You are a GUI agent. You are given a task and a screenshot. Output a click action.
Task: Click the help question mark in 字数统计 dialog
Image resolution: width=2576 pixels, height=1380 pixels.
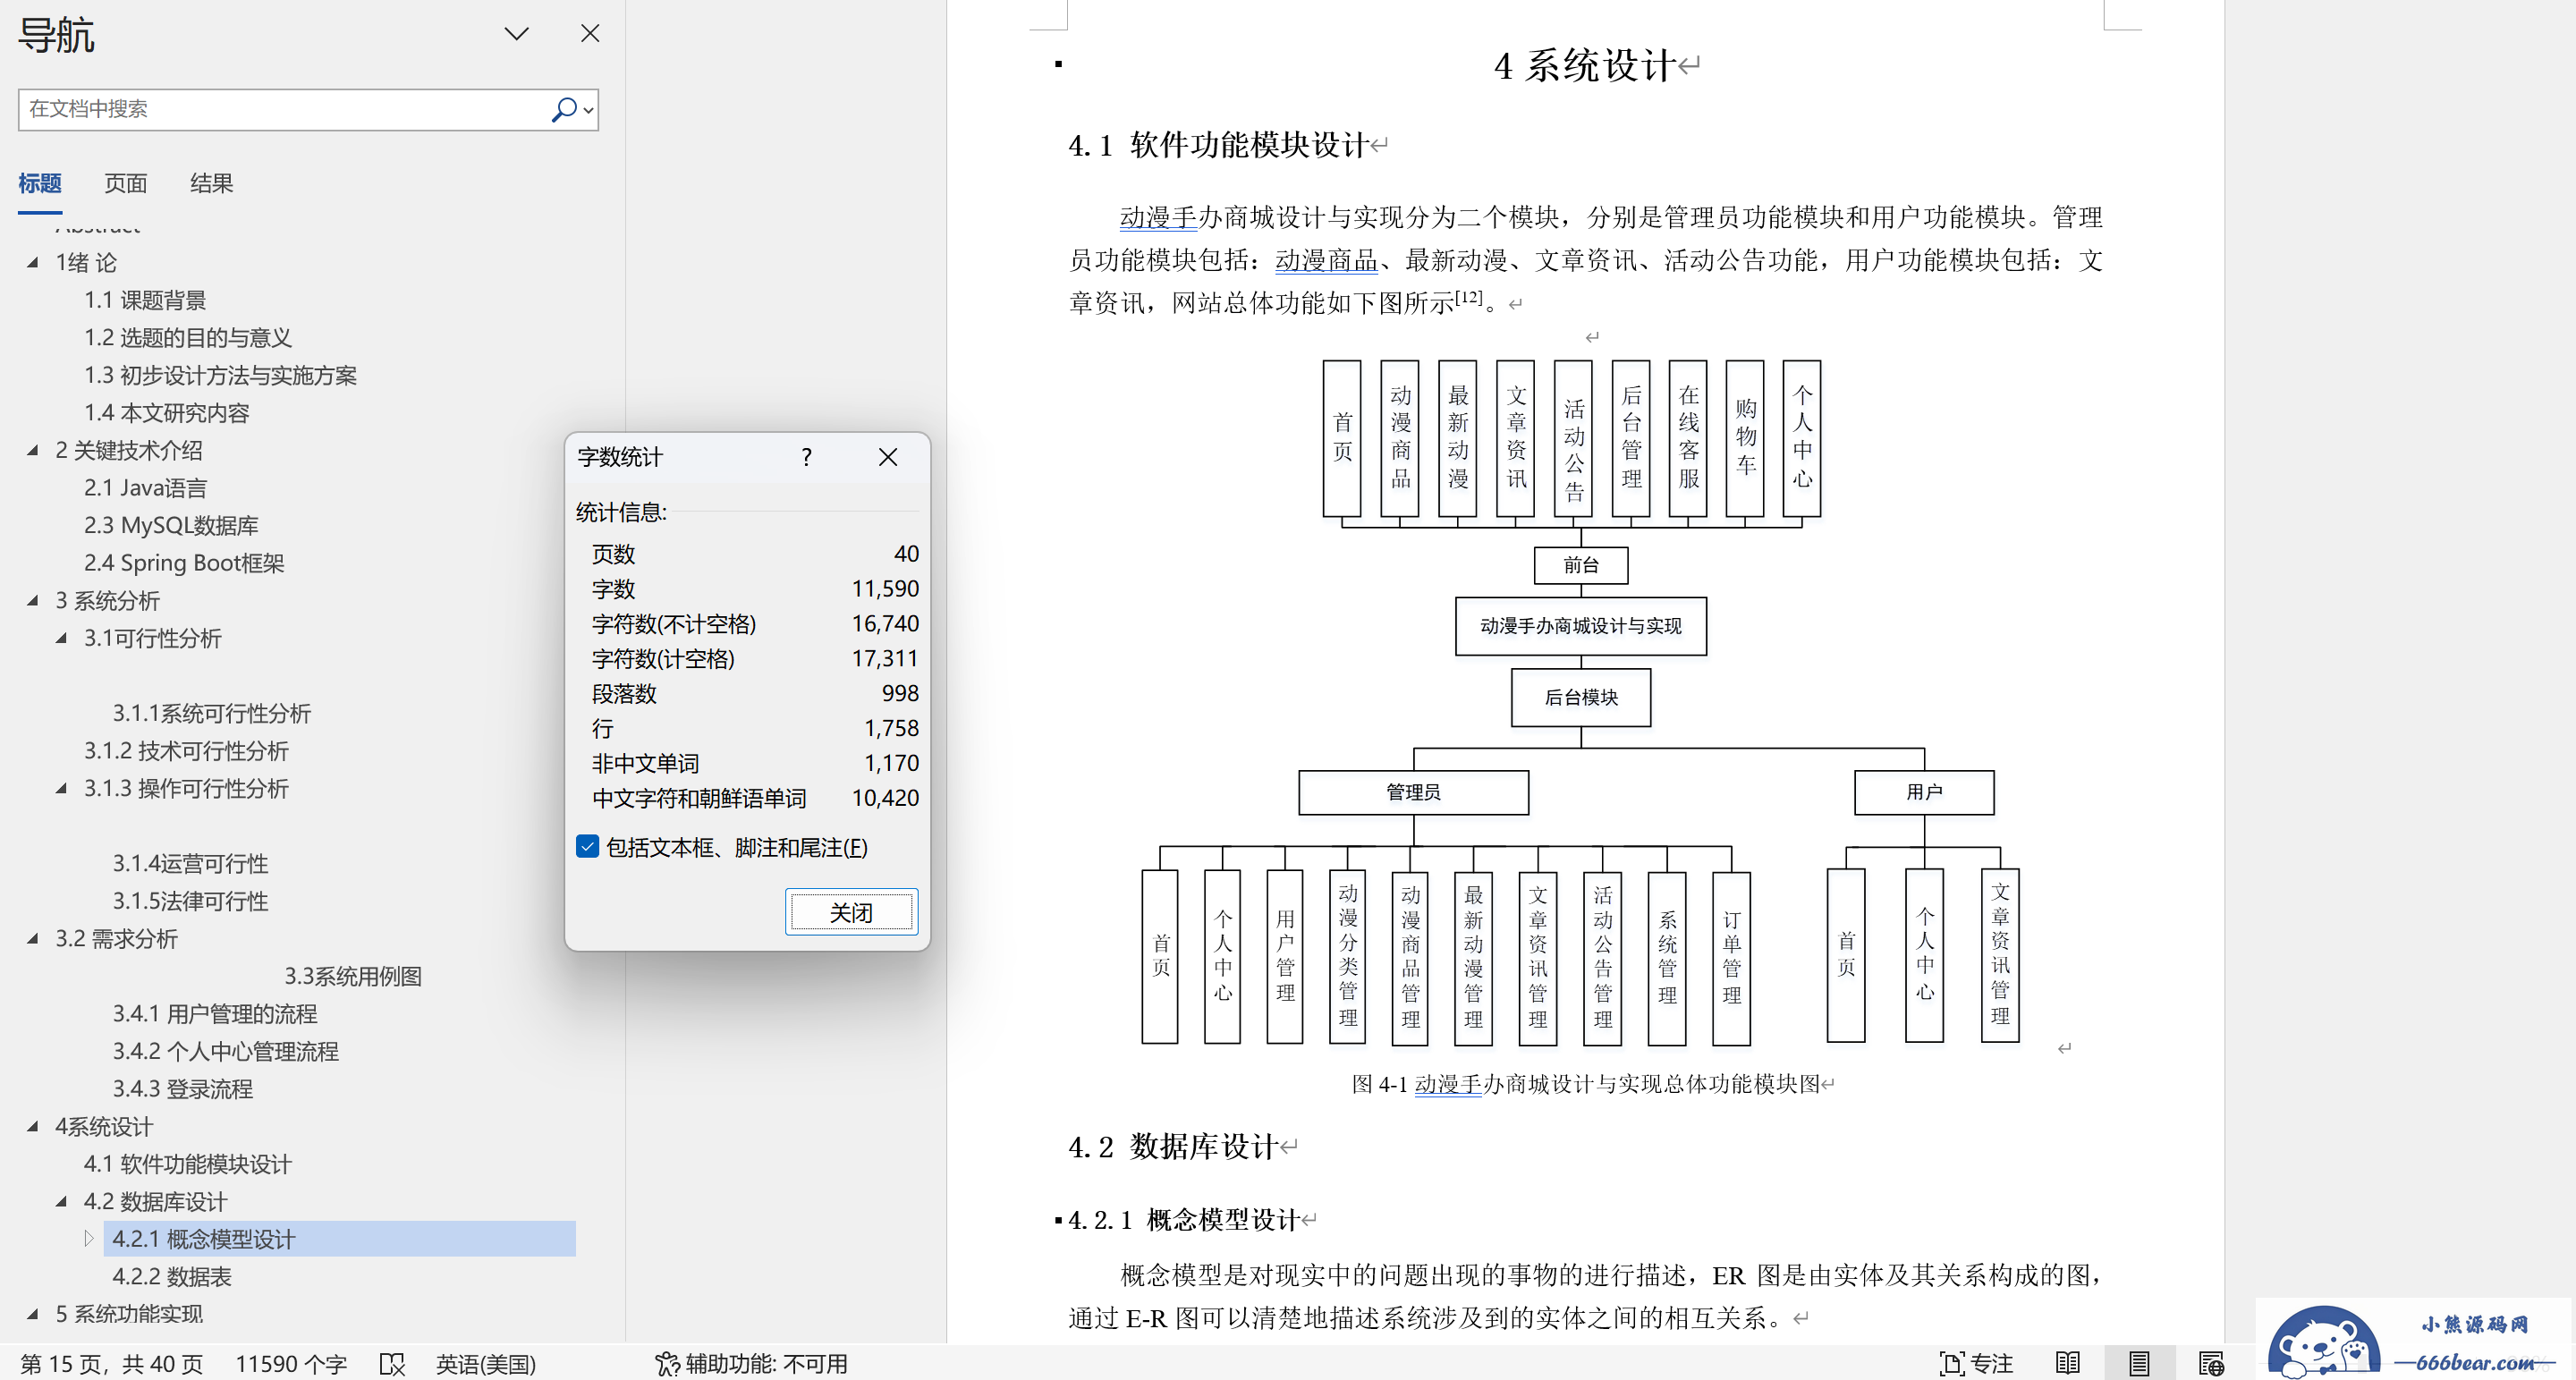(806, 457)
